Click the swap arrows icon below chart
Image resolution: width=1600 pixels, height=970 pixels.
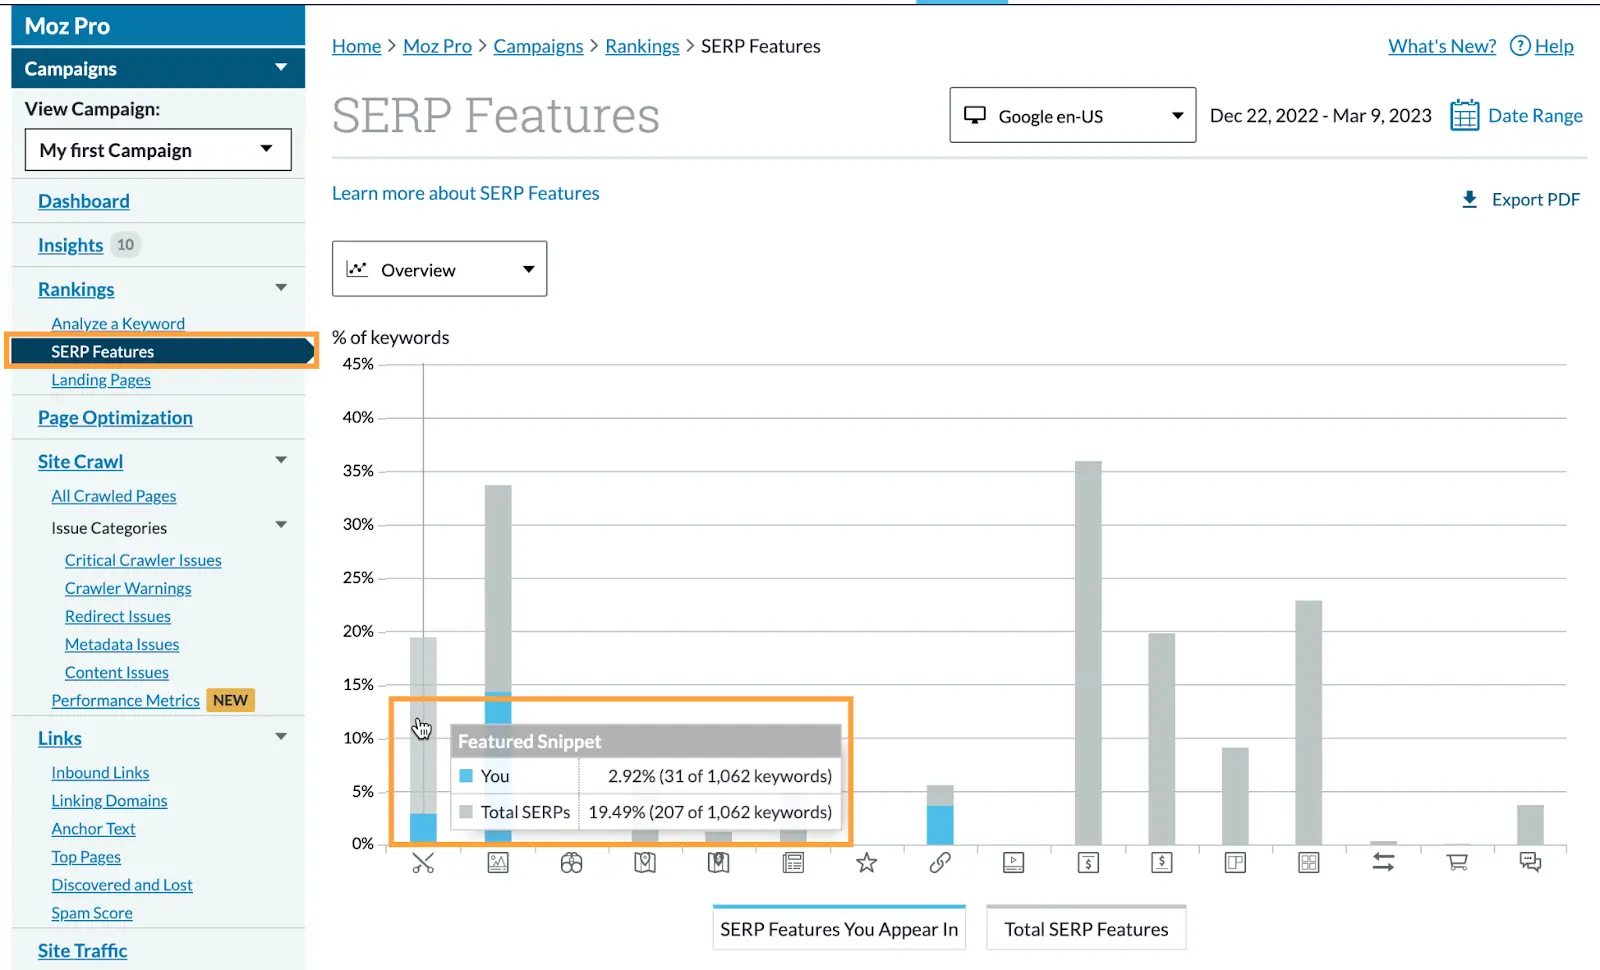point(1383,863)
